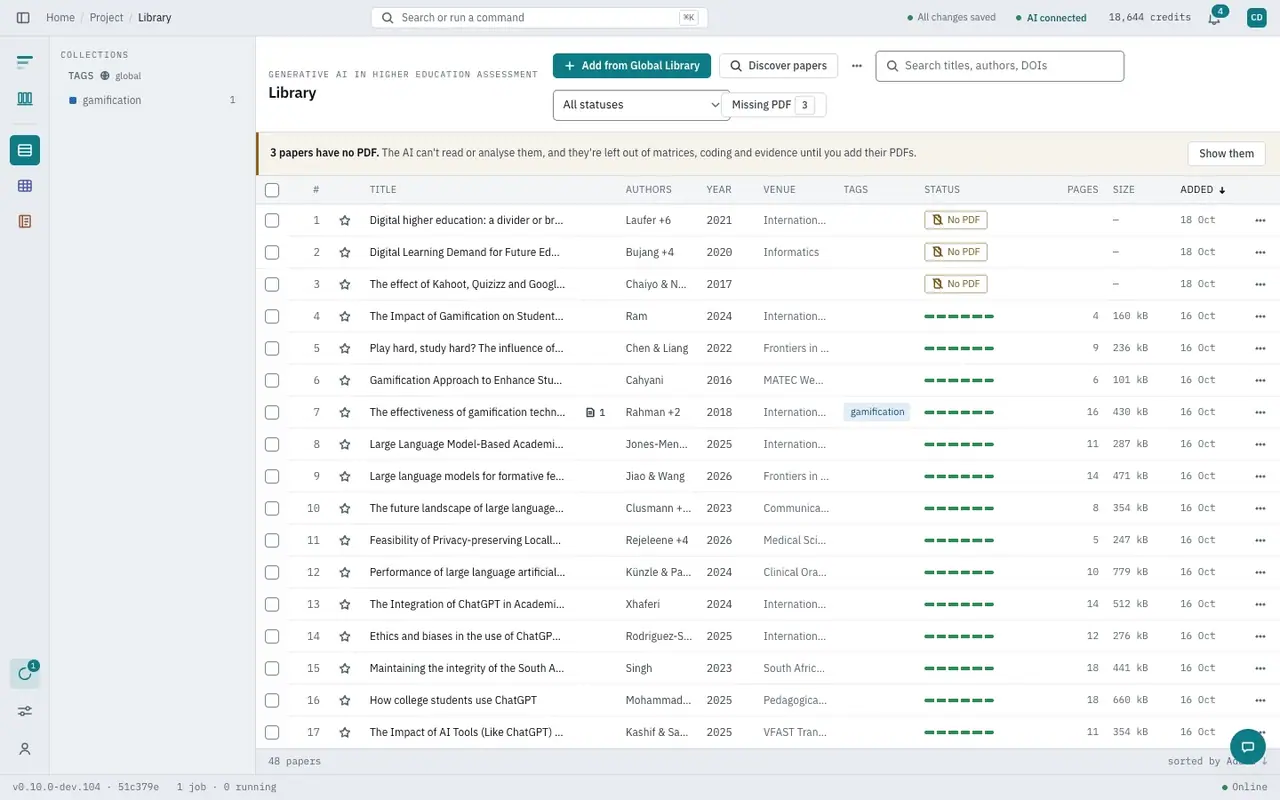The height and width of the screenshot is (800, 1280).
Task: Open the settings sliders icon
Action: coord(25,711)
